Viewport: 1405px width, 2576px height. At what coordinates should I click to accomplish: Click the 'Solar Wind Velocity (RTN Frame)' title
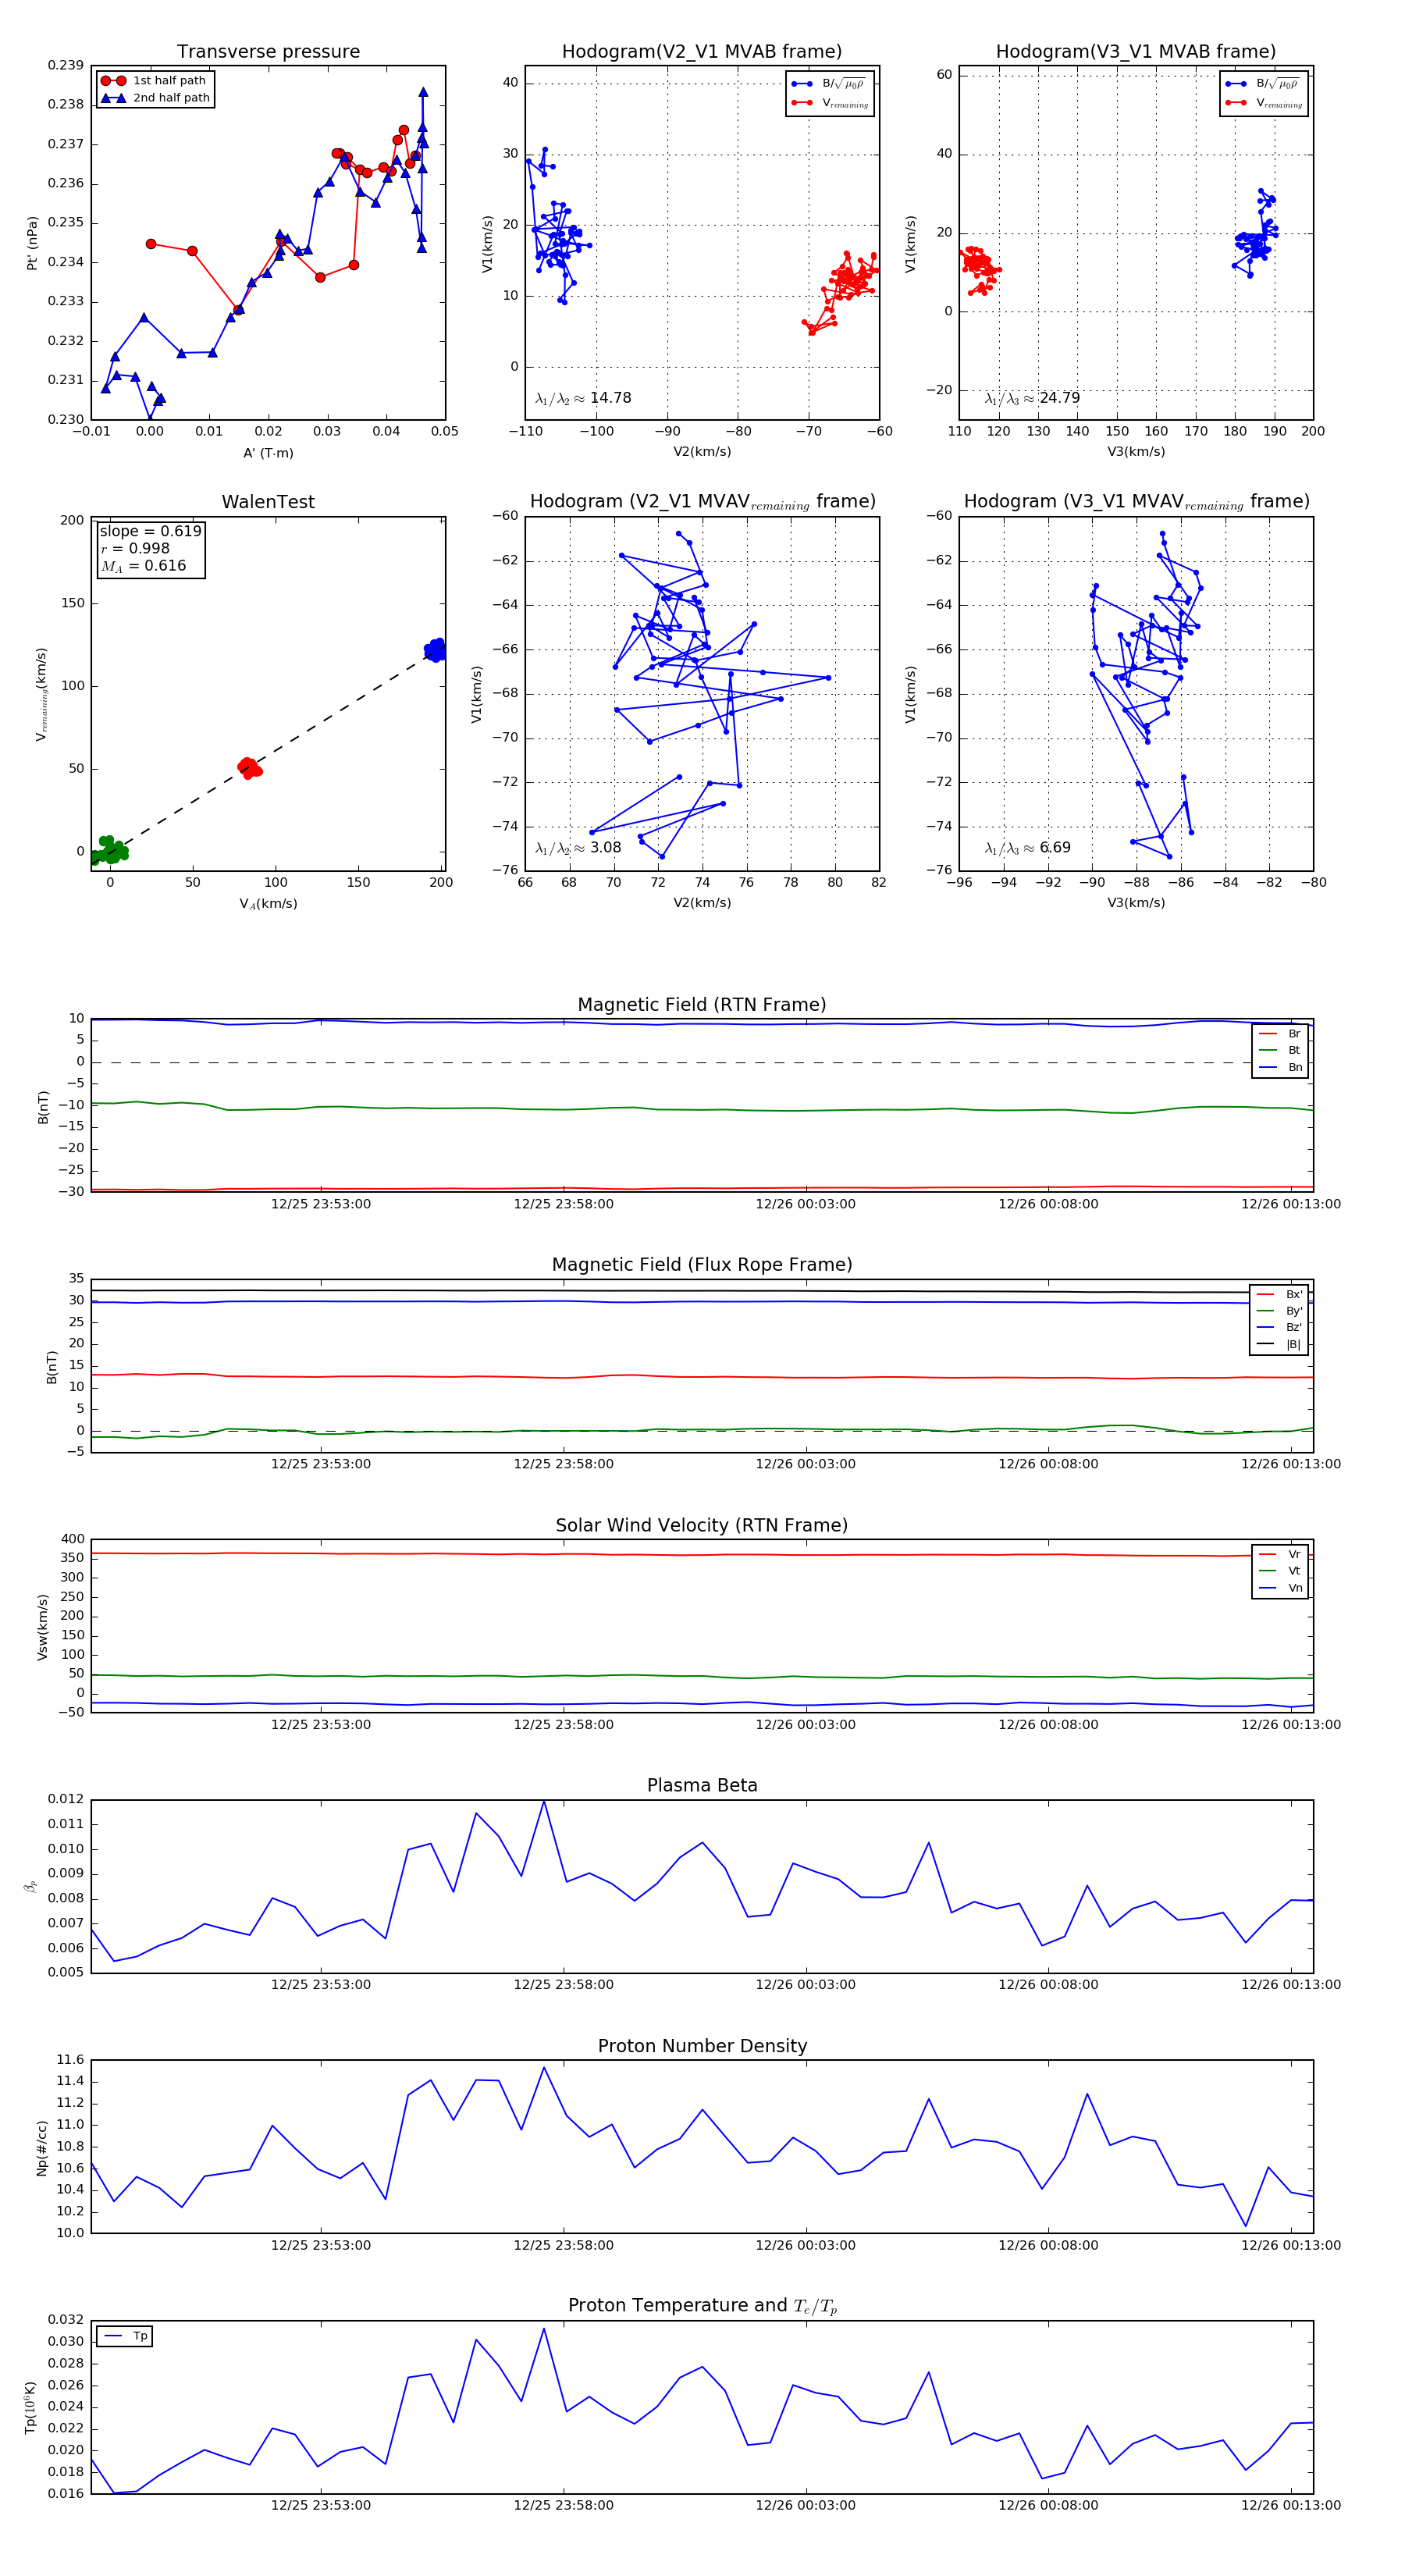[x=702, y=1525]
